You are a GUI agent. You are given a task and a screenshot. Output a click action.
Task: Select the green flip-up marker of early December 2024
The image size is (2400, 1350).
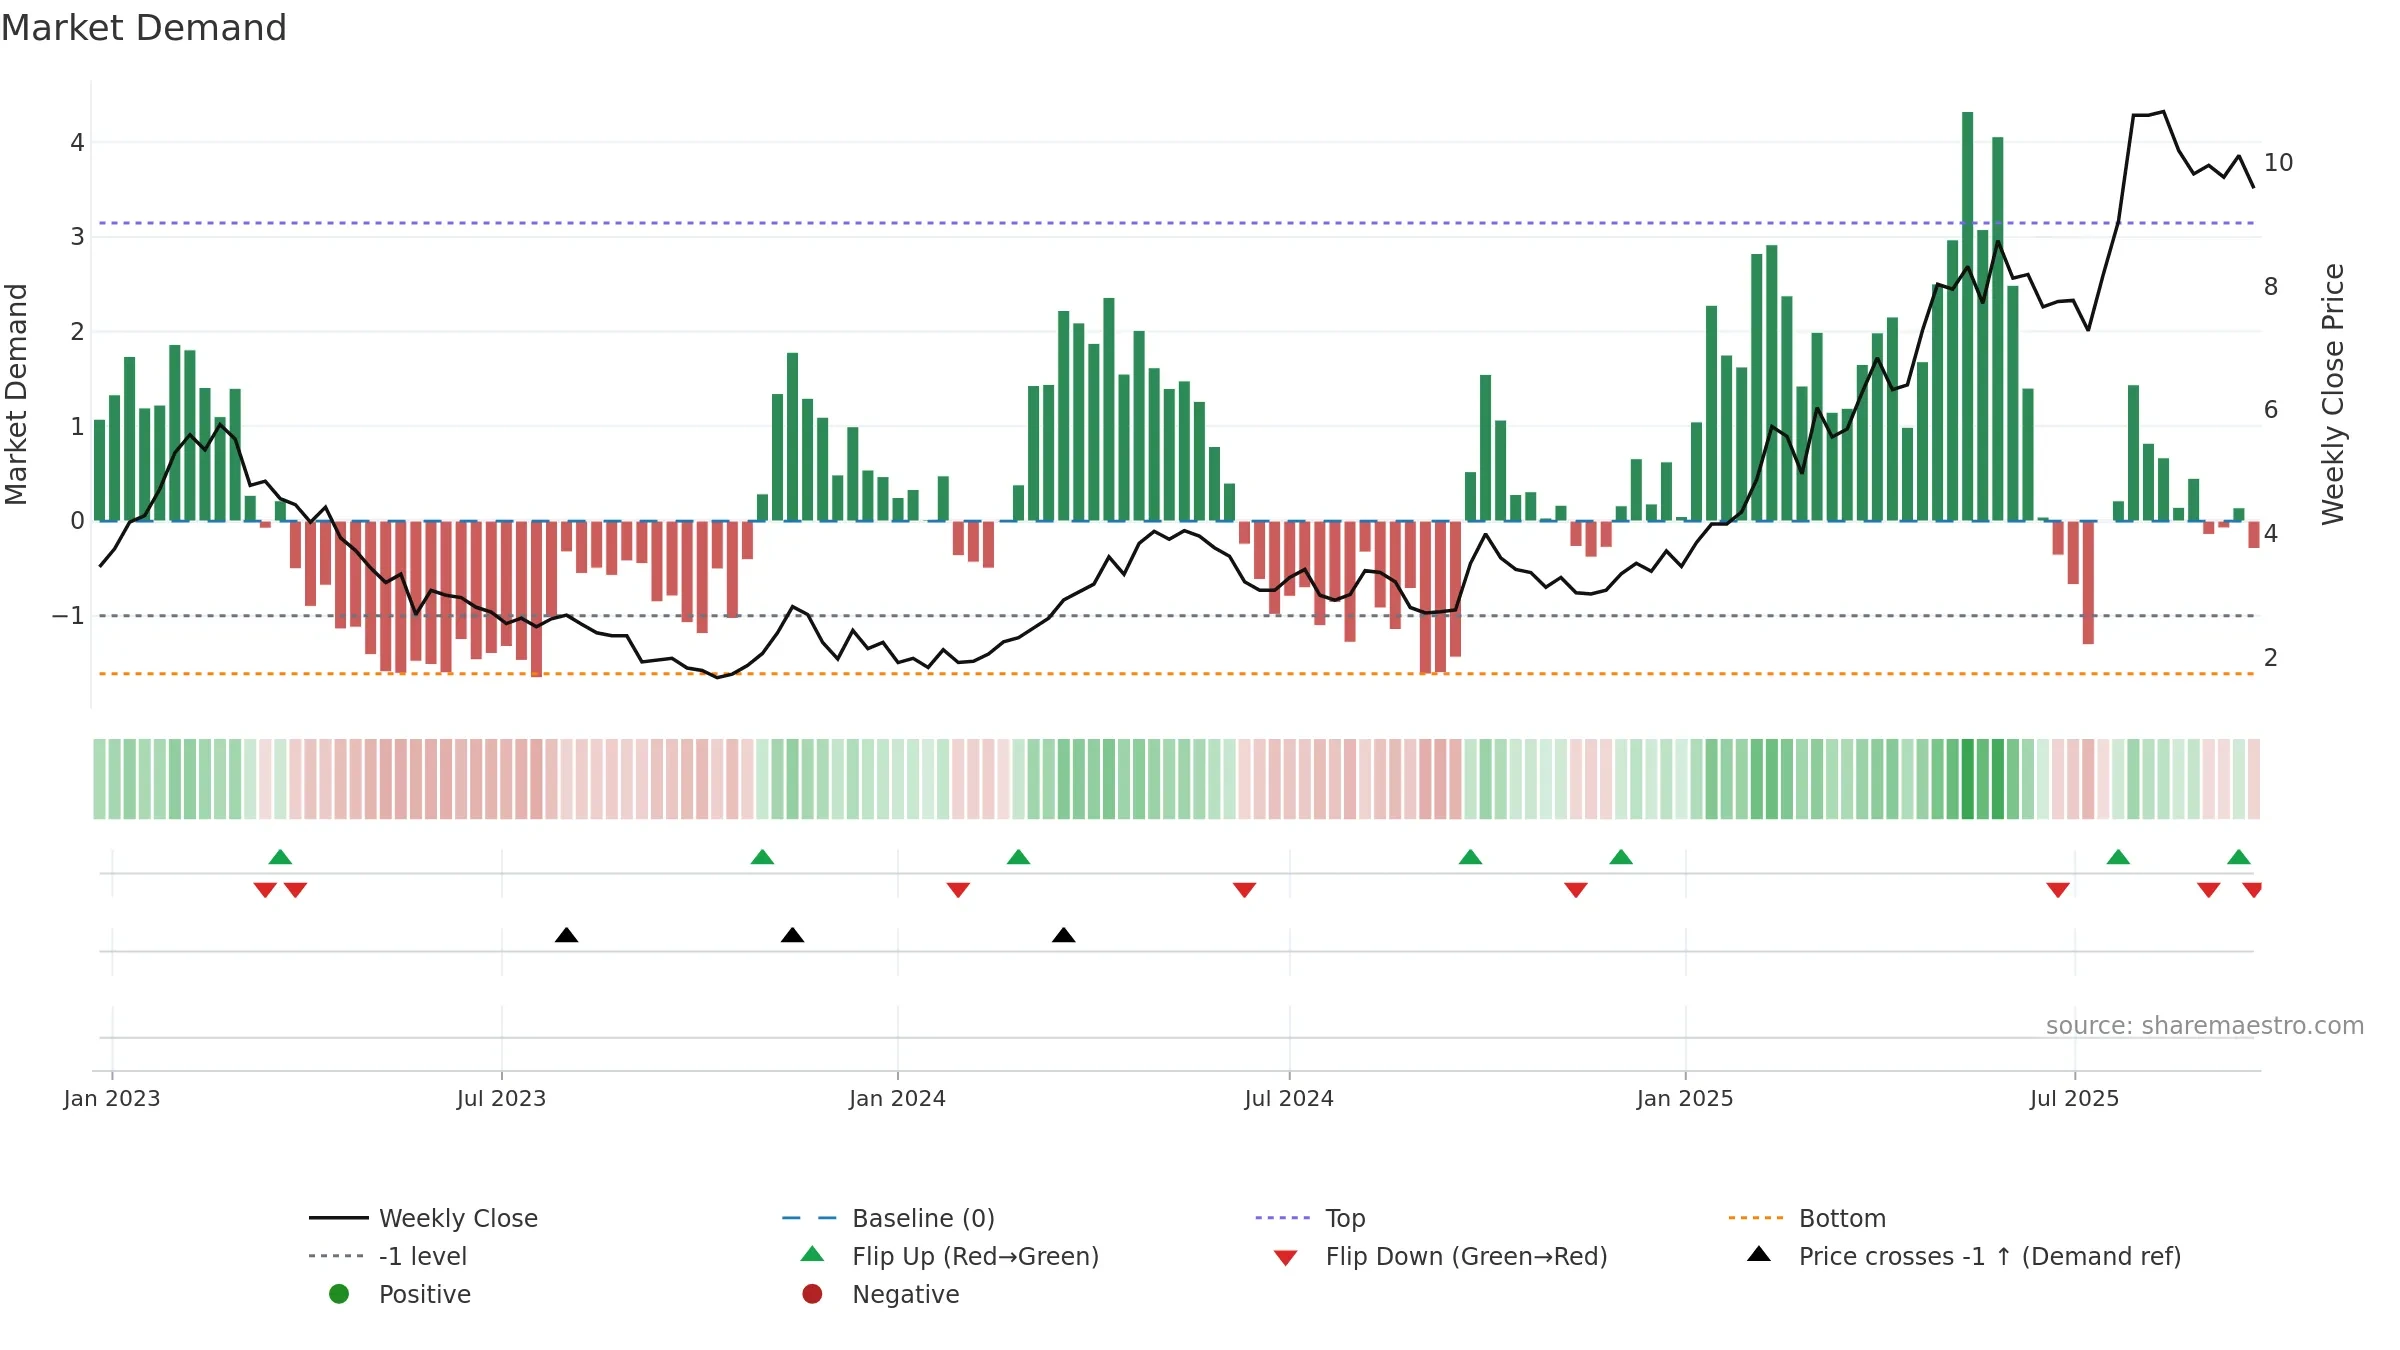point(1621,857)
